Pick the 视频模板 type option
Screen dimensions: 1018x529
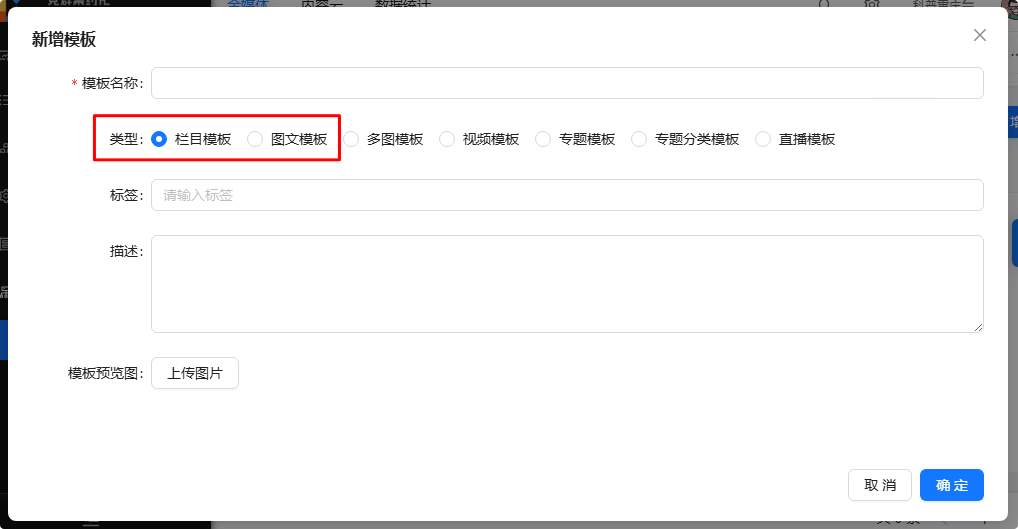pyautogui.click(x=447, y=139)
